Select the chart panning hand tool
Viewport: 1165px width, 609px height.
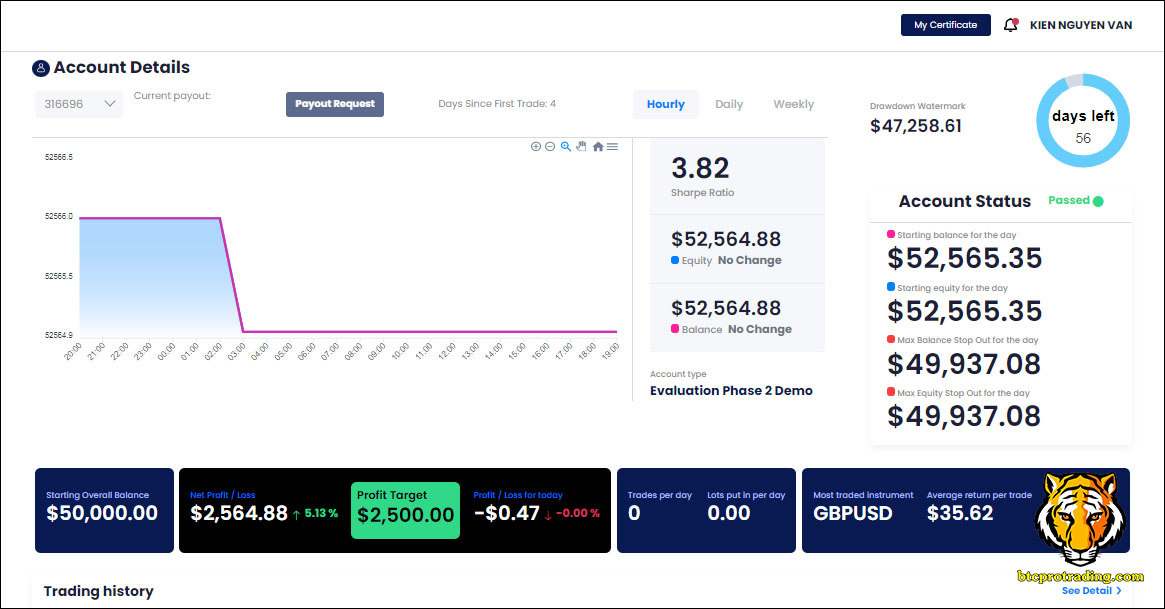pyautogui.click(x=581, y=147)
